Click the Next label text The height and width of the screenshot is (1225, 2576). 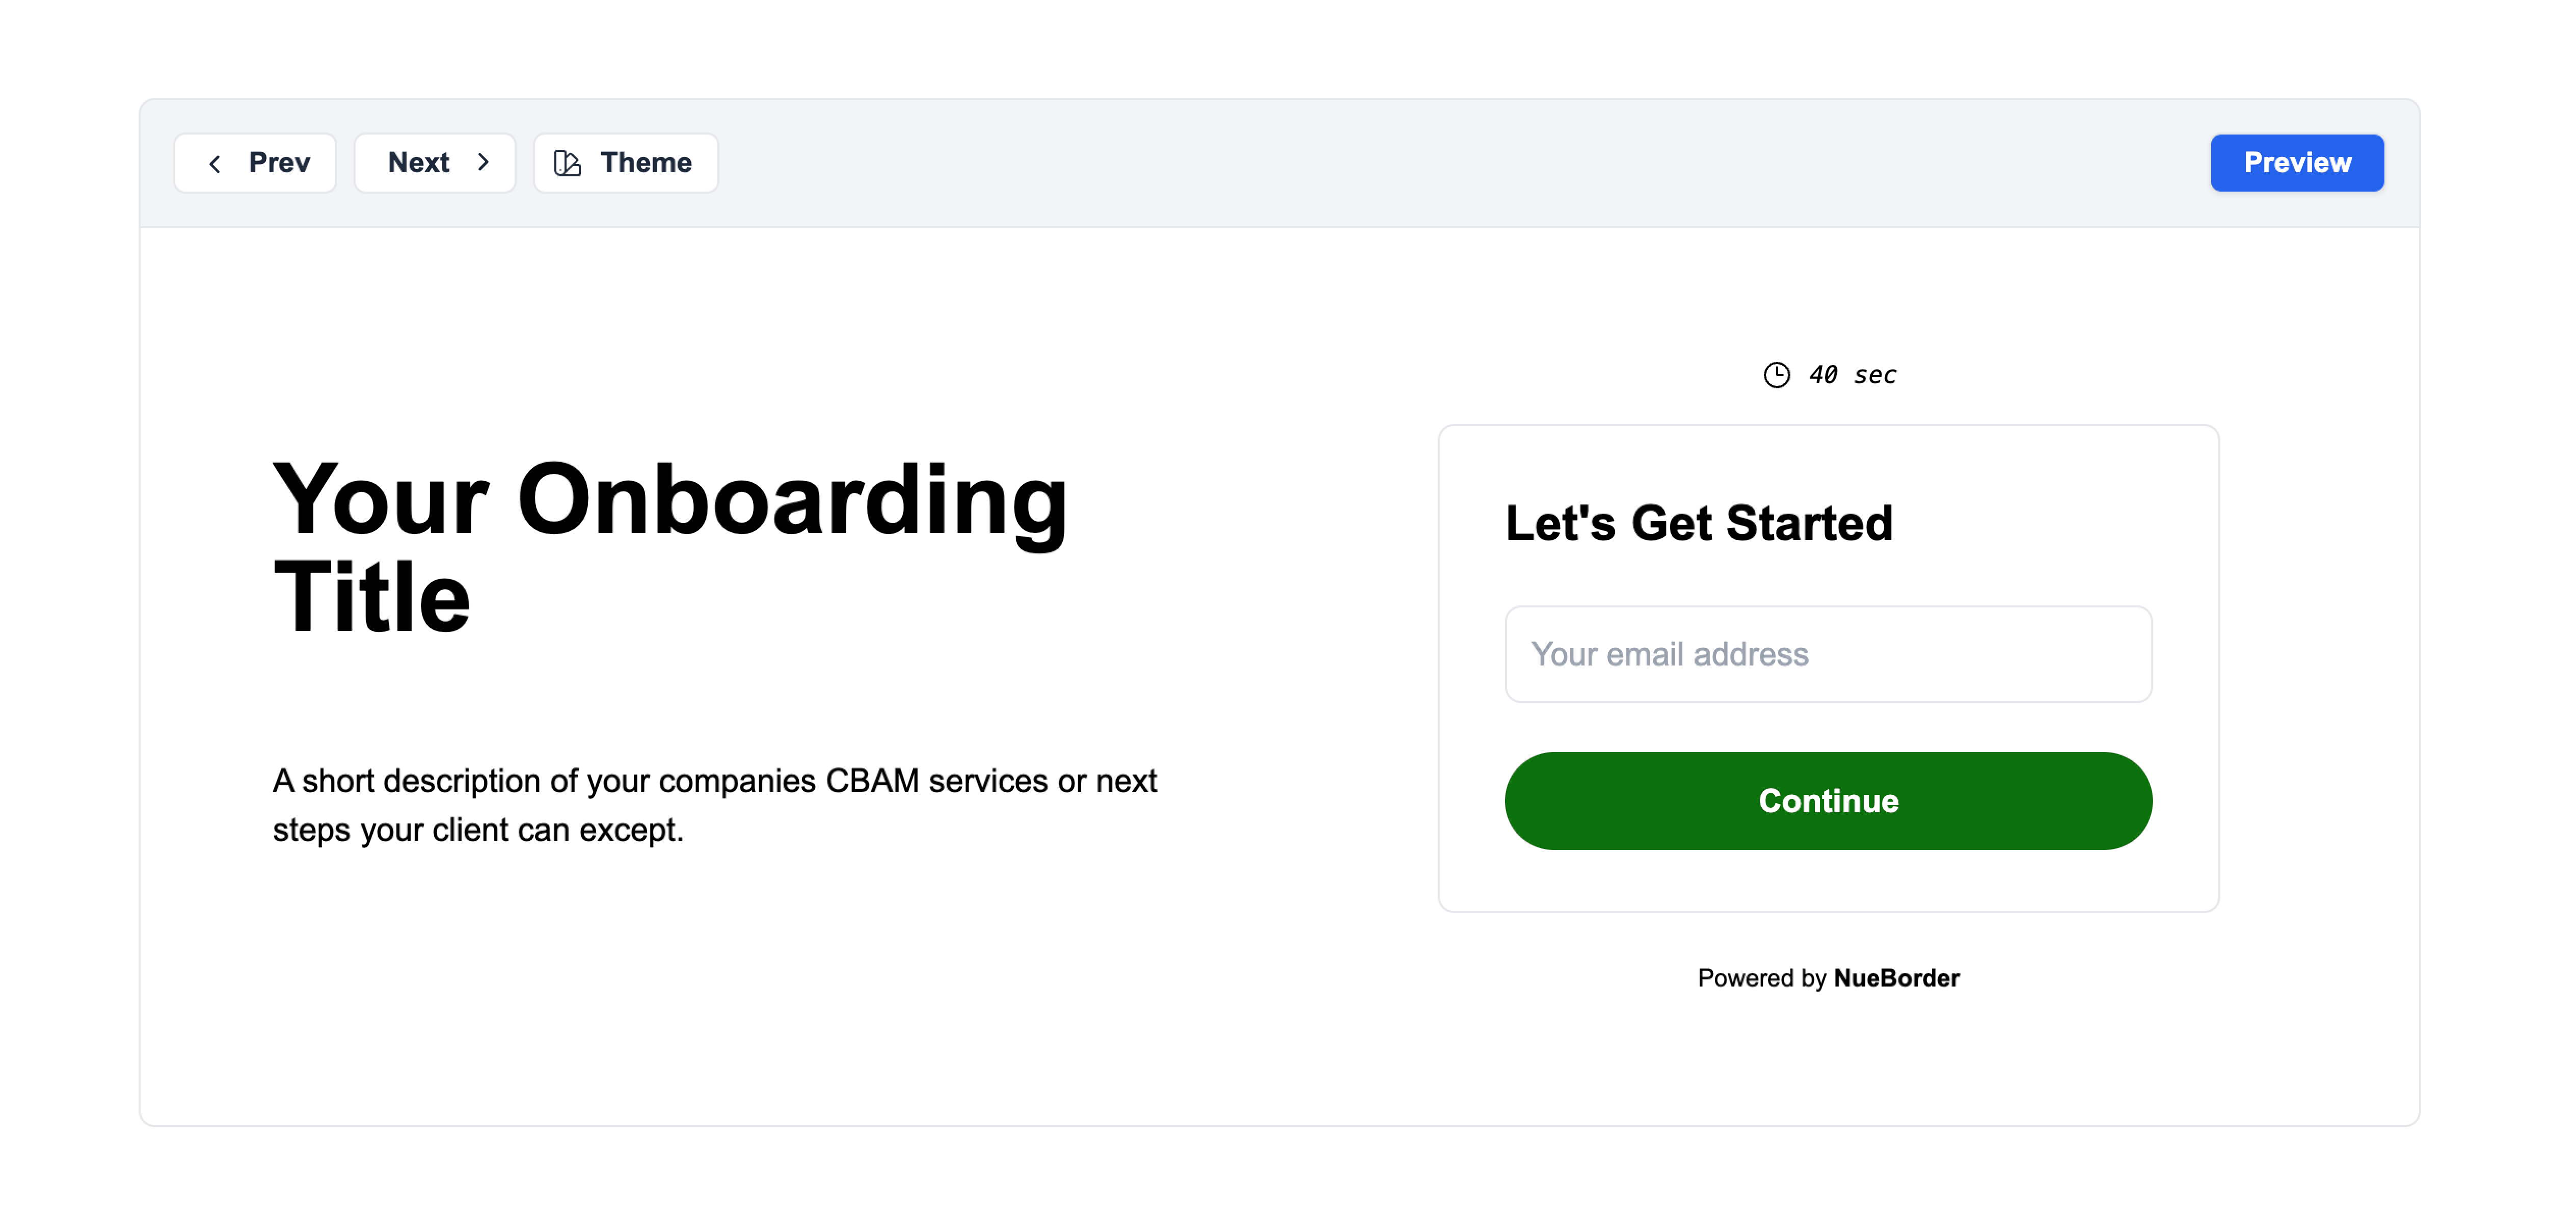(x=418, y=163)
